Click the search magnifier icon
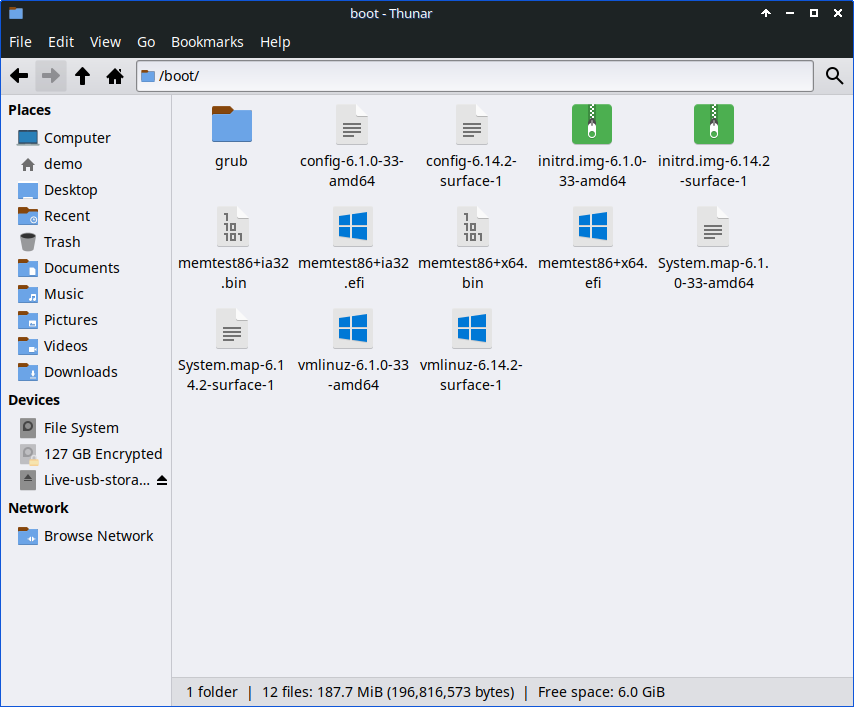854x707 pixels. point(834,76)
